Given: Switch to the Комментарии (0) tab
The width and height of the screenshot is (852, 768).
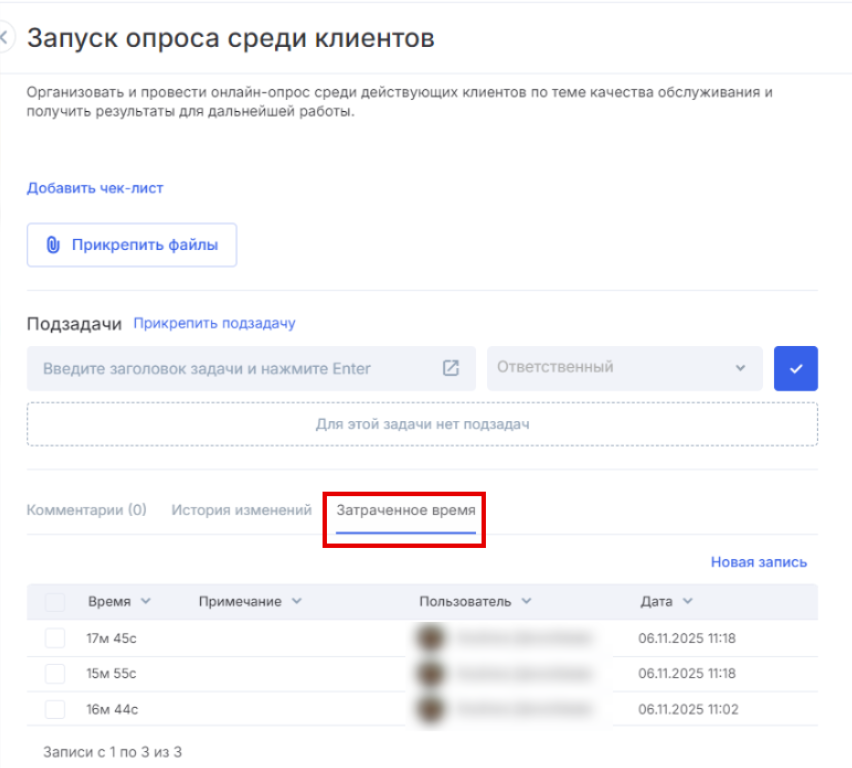Looking at the screenshot, I should 86,510.
